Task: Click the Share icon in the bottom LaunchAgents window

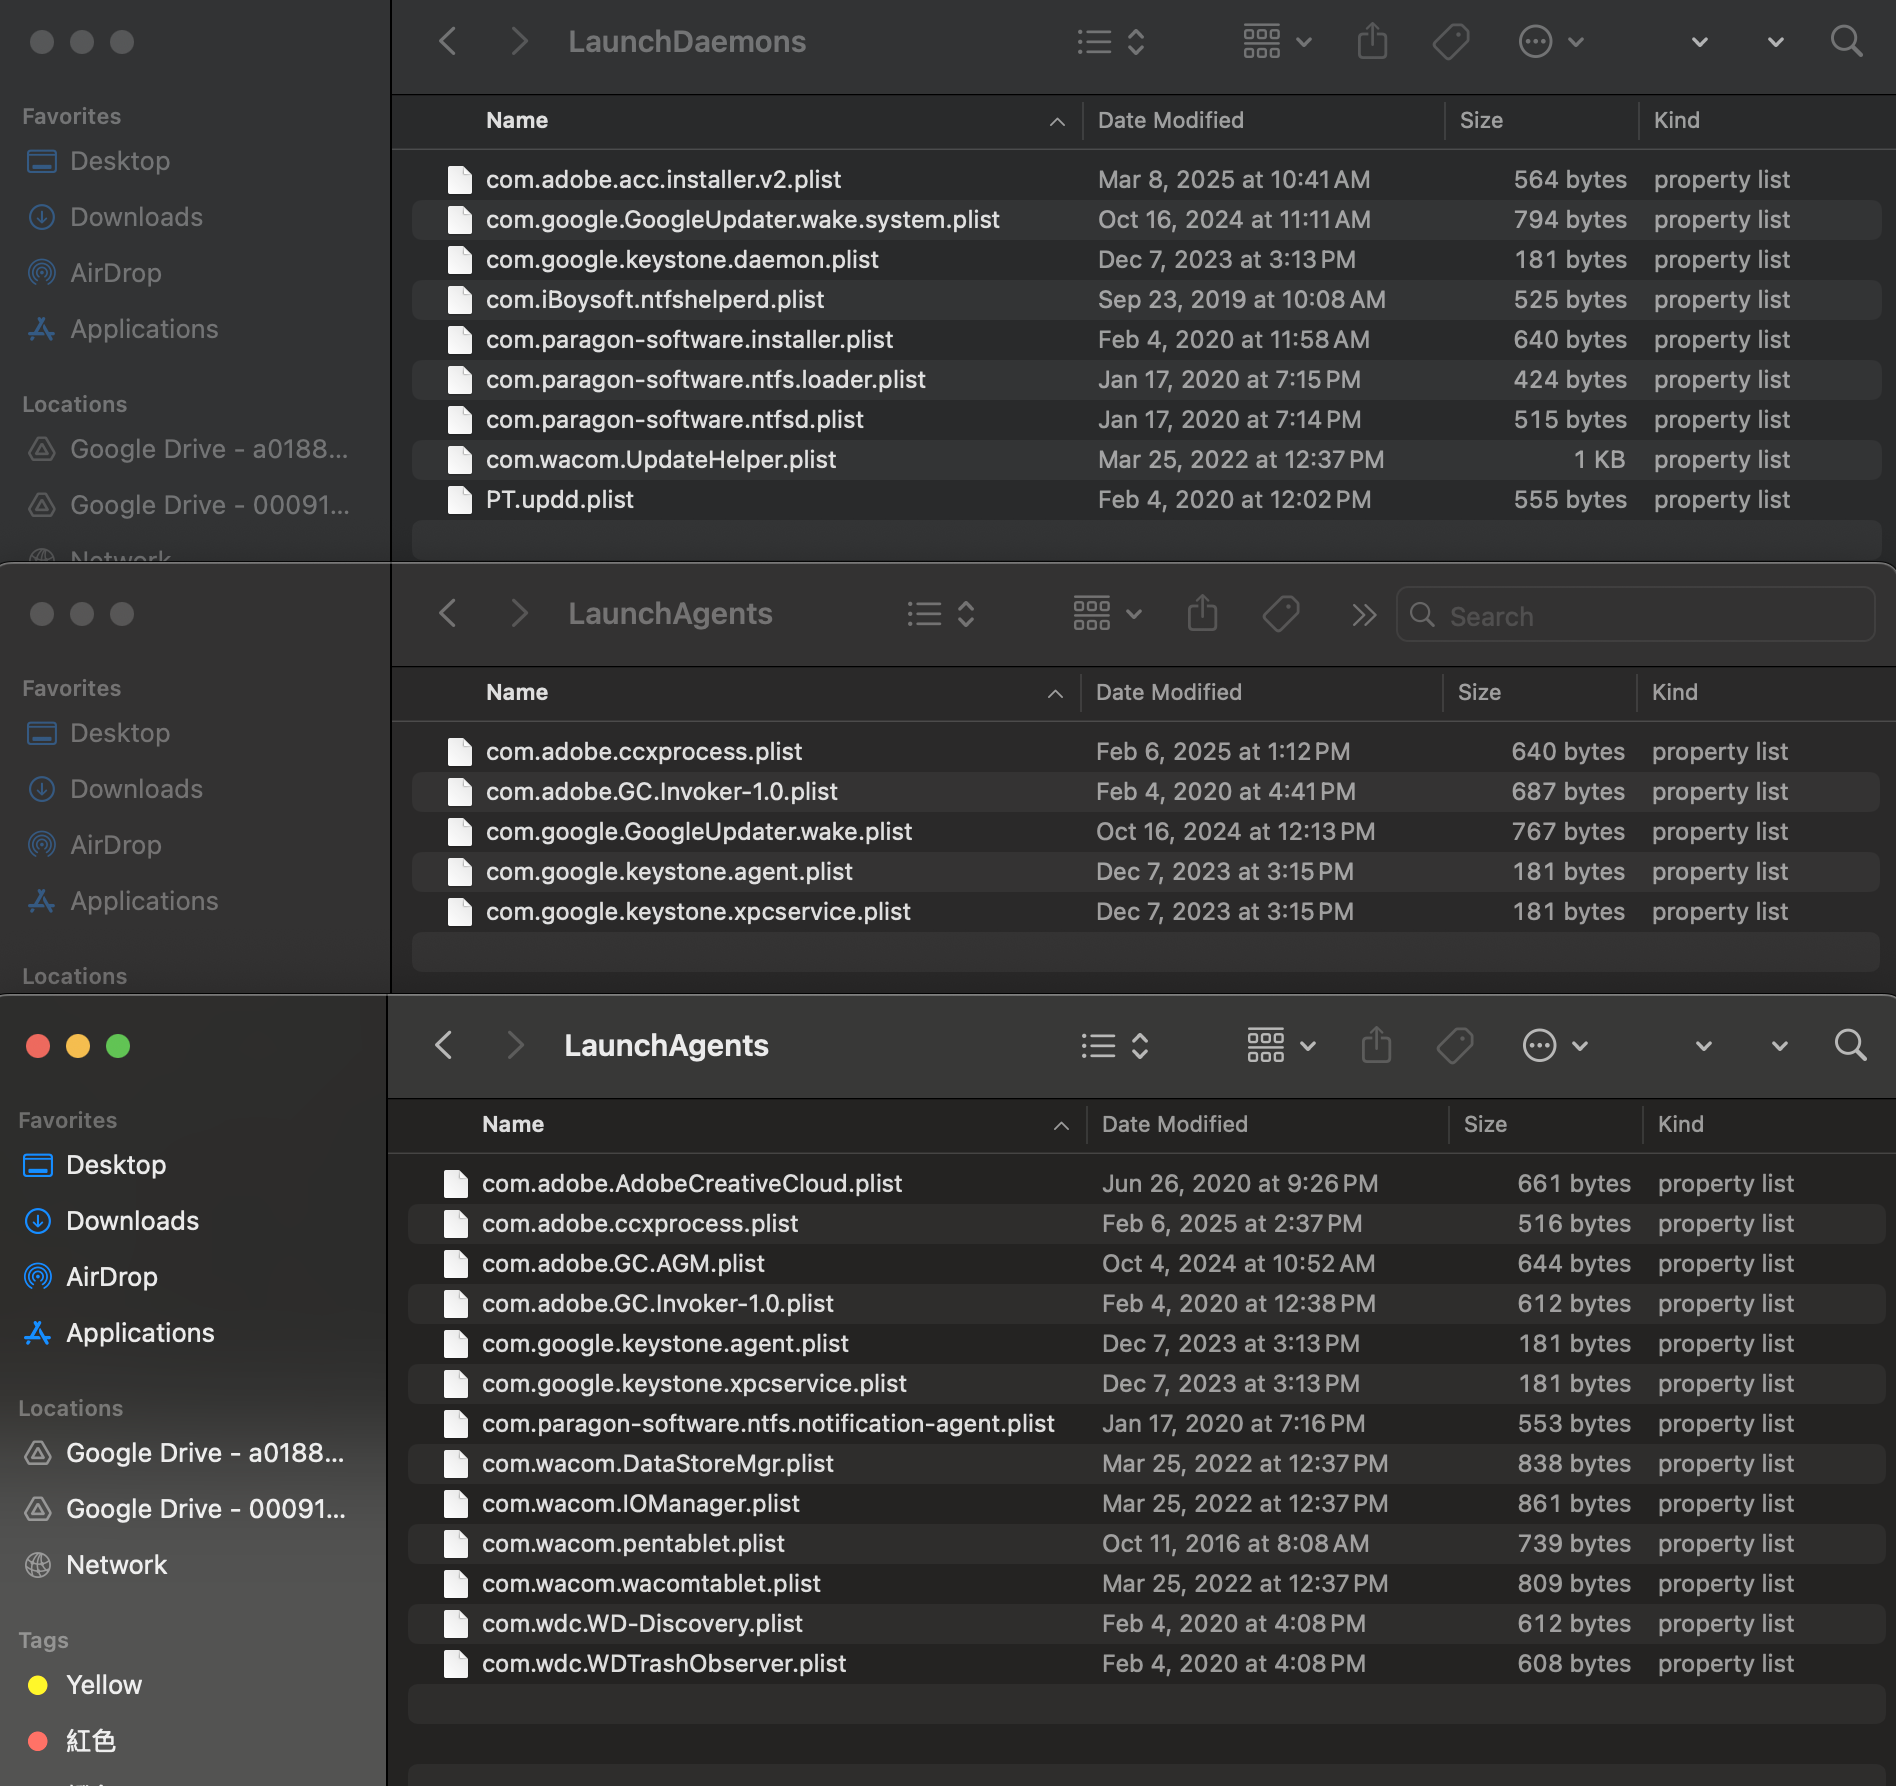Action: click(x=1376, y=1046)
